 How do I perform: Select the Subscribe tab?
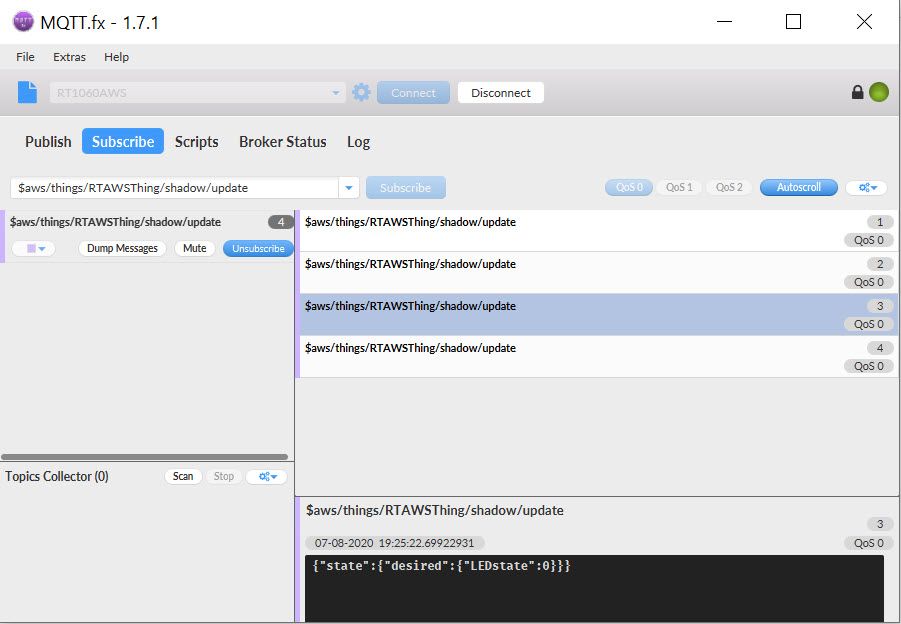pos(123,141)
